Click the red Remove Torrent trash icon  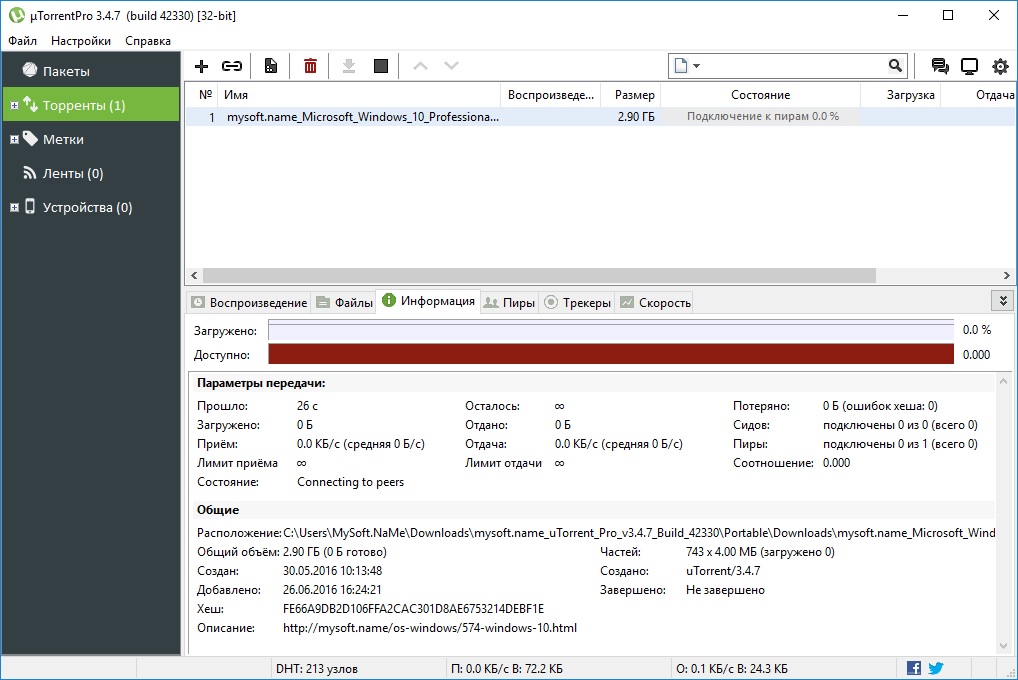(310, 66)
